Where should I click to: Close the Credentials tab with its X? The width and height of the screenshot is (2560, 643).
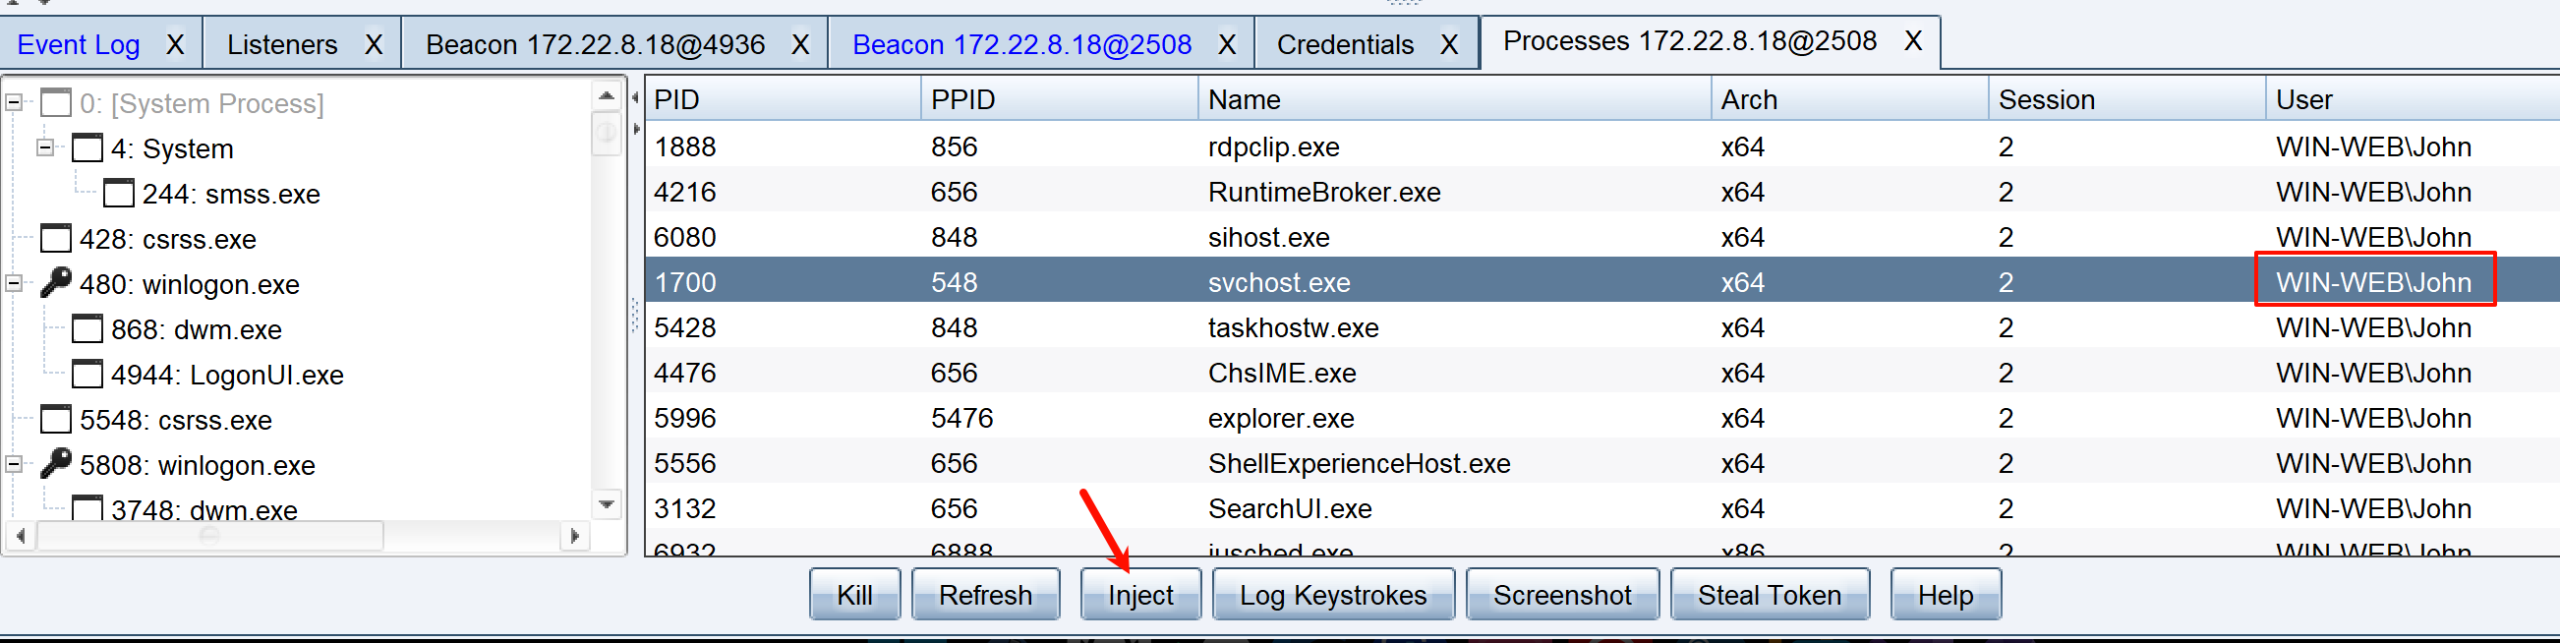1449,45
